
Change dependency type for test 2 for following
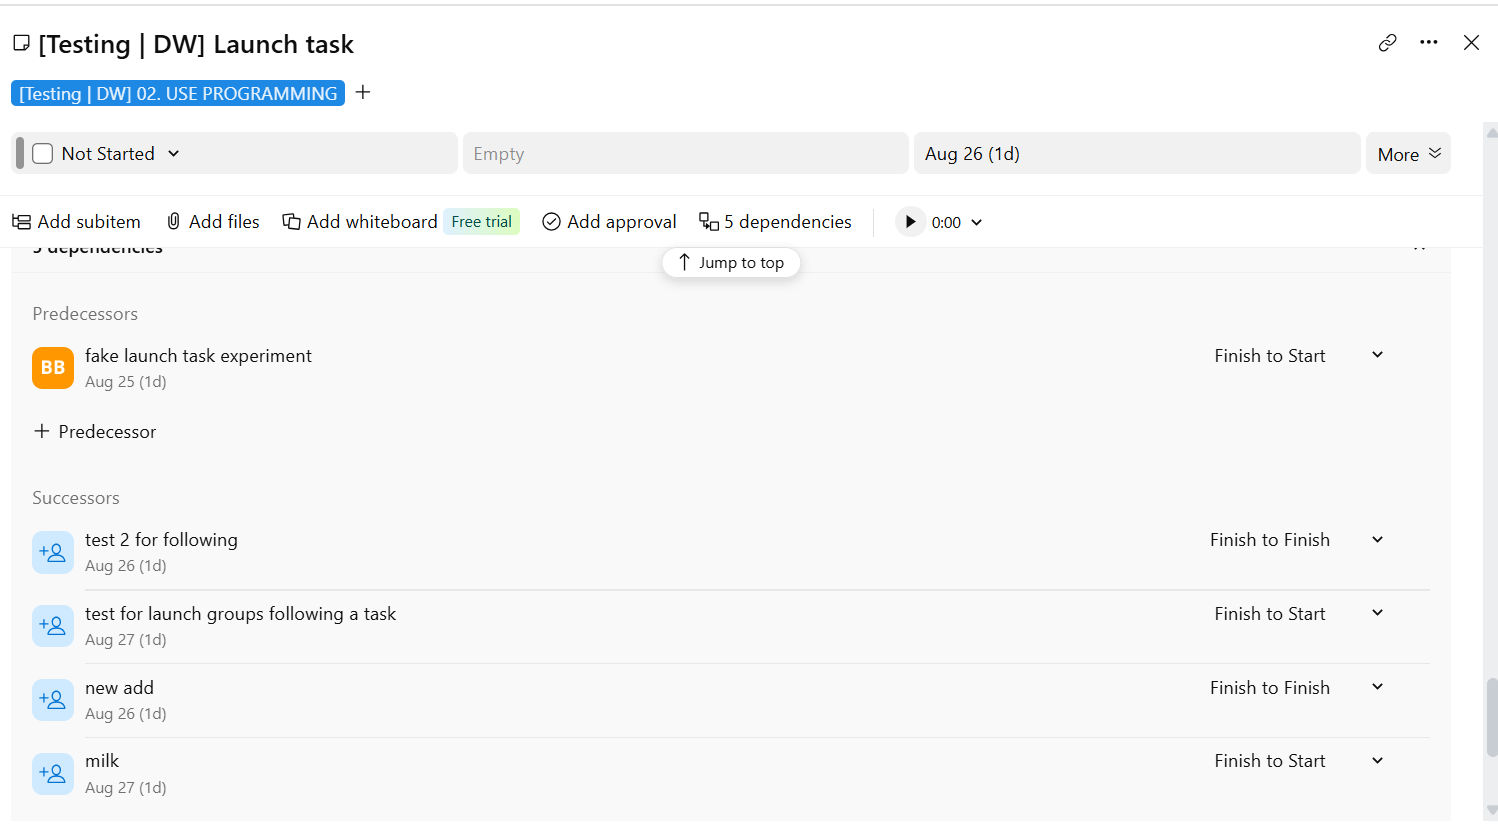point(1298,540)
